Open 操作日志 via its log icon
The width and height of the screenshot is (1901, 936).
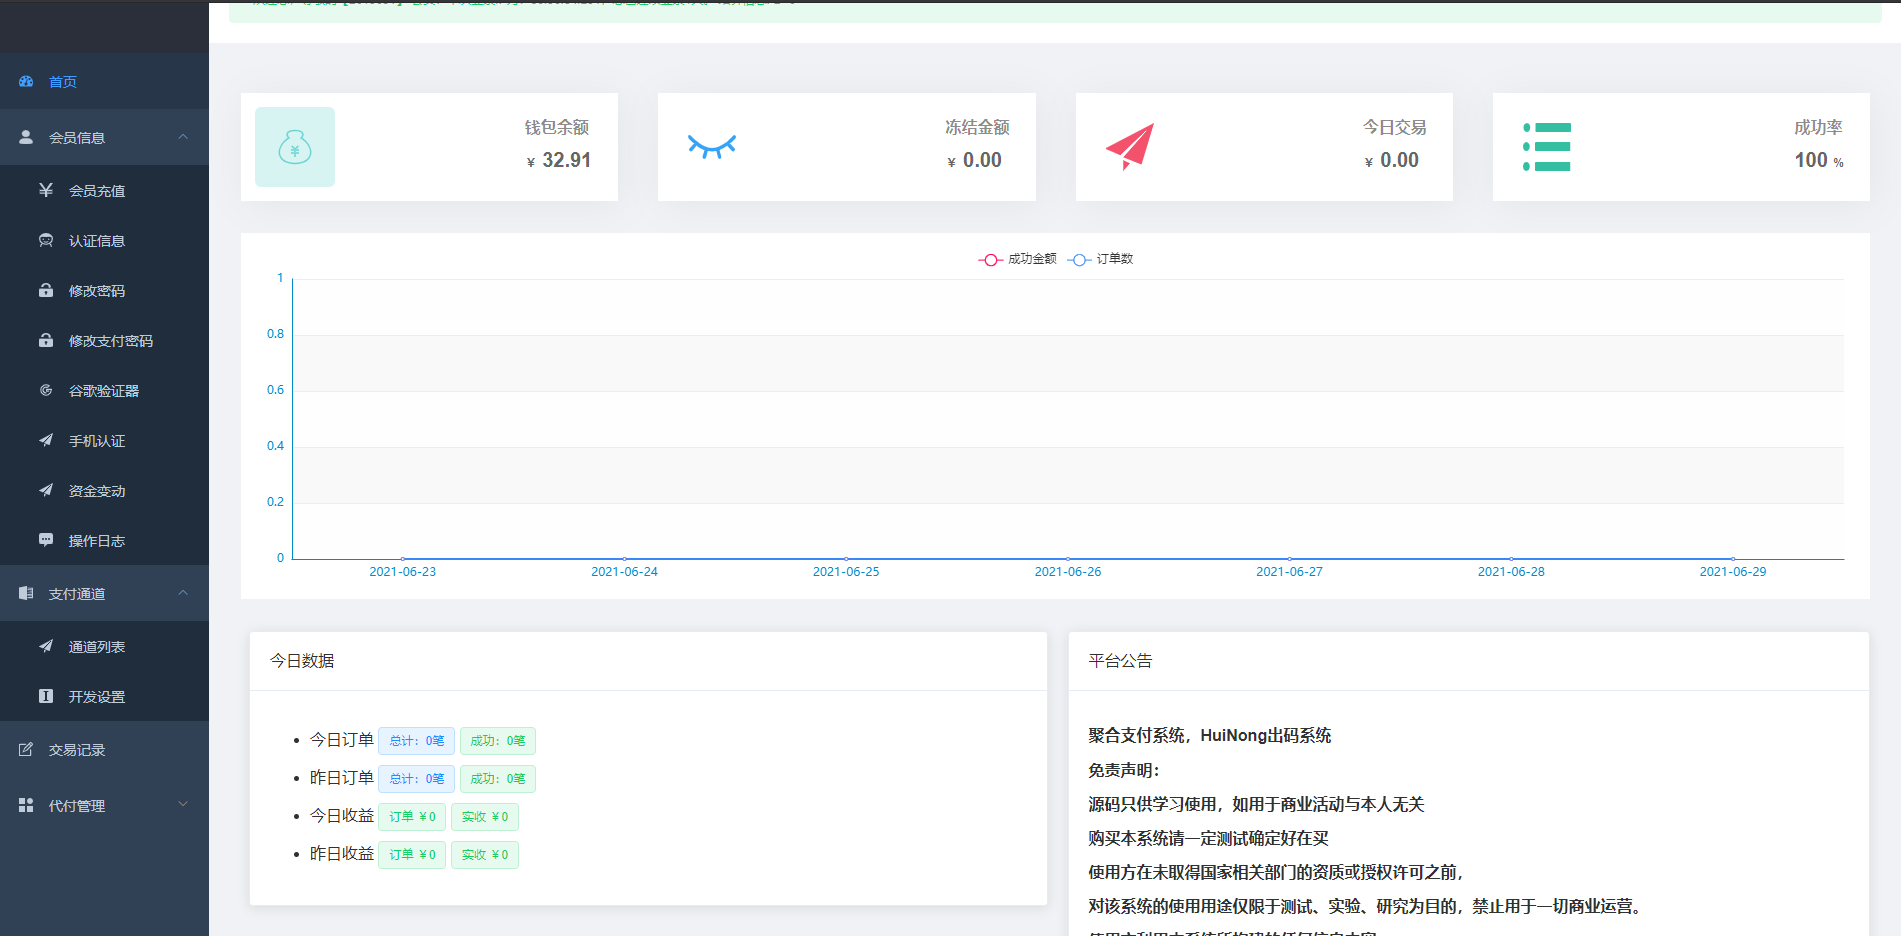pos(46,540)
